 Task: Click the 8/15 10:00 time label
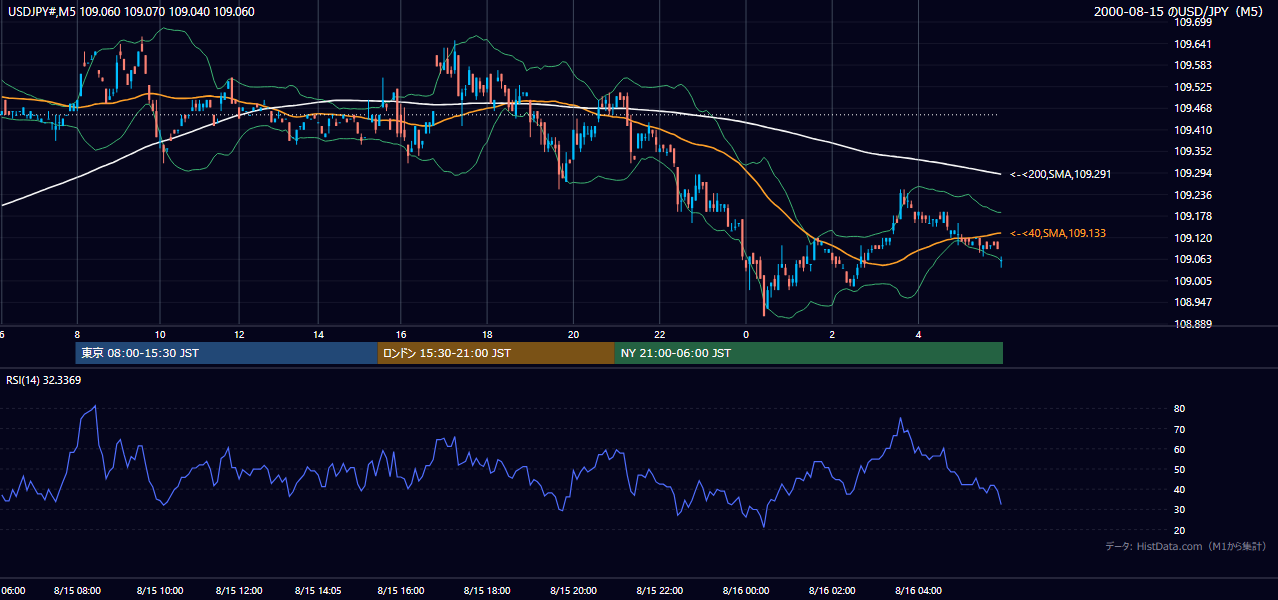pos(160,590)
